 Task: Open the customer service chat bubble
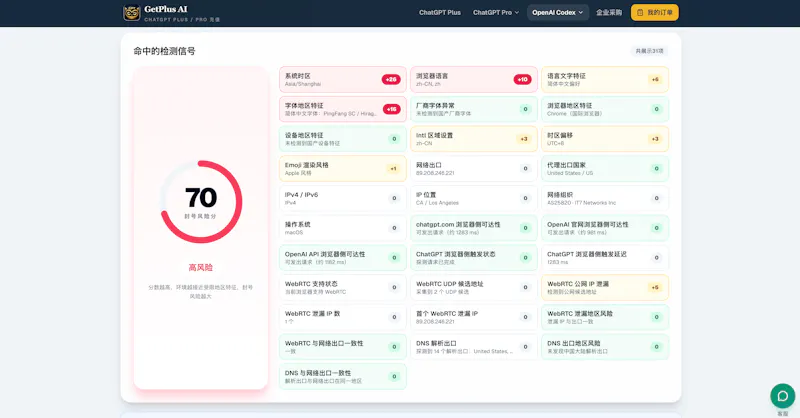click(782, 396)
